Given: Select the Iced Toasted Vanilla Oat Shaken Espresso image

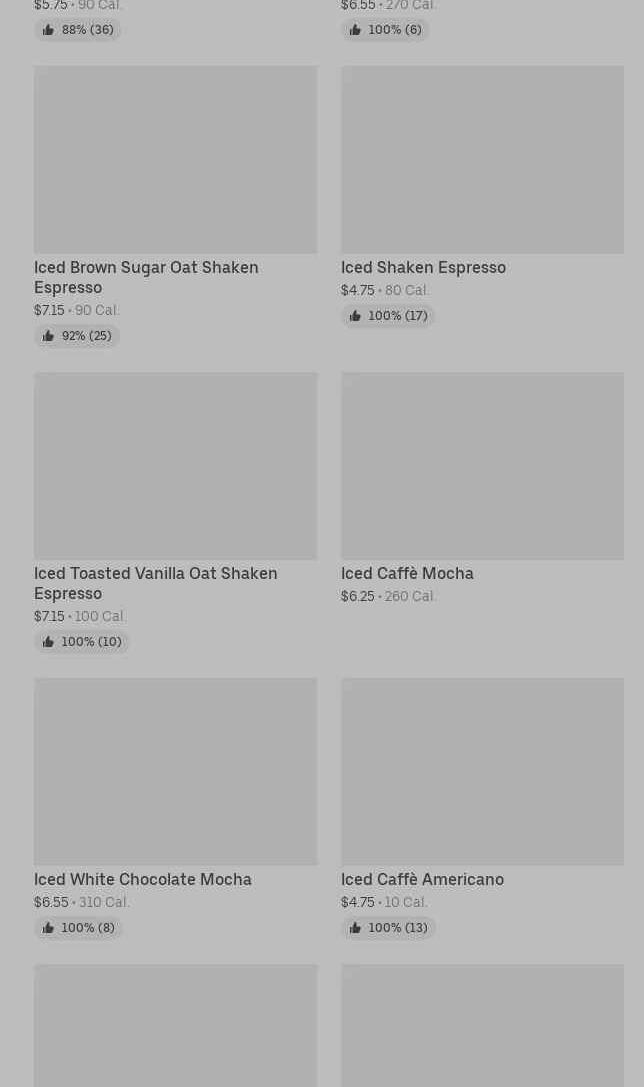Looking at the screenshot, I should [x=175, y=466].
